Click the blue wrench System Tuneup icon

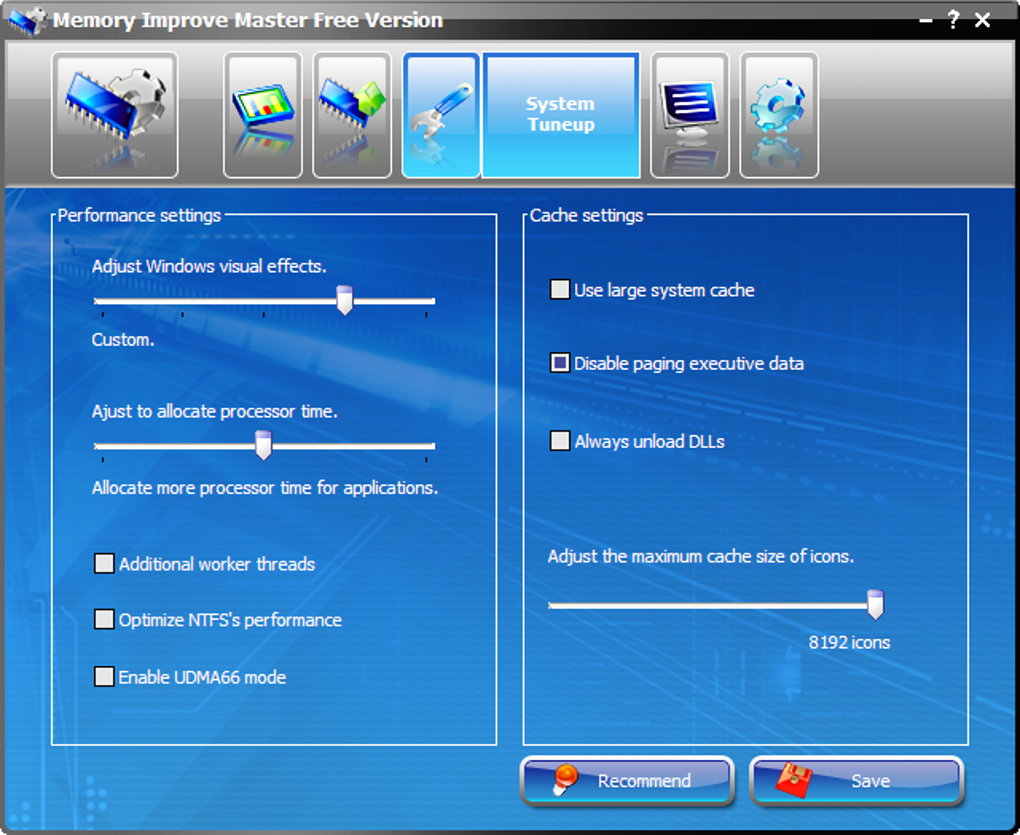pos(441,115)
